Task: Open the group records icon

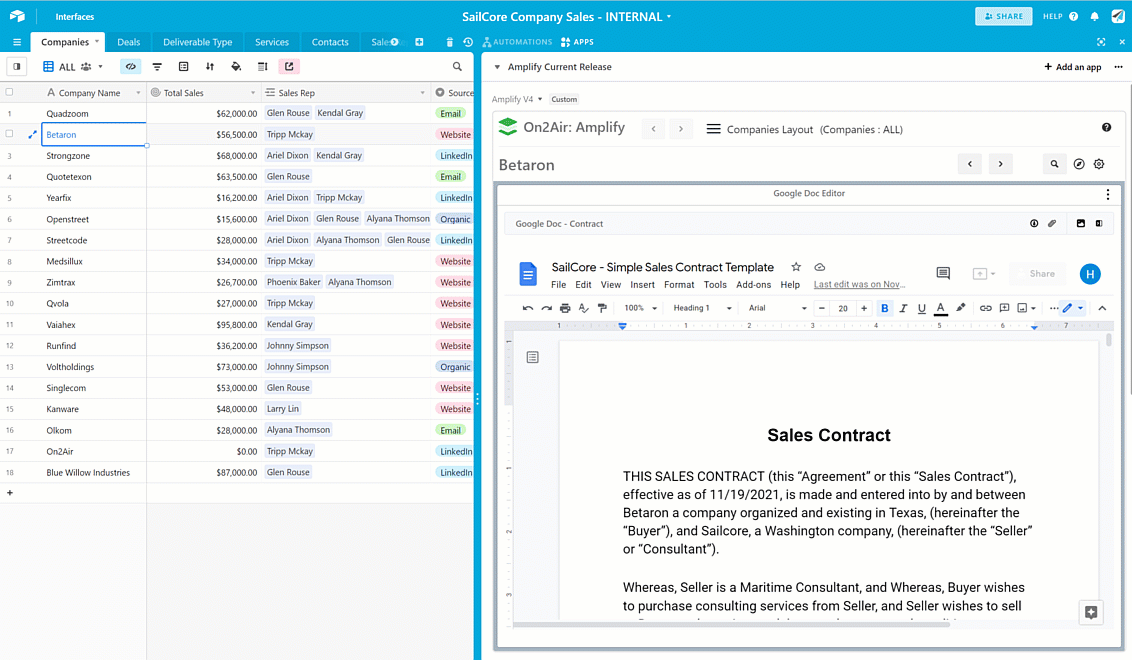Action: click(183, 66)
